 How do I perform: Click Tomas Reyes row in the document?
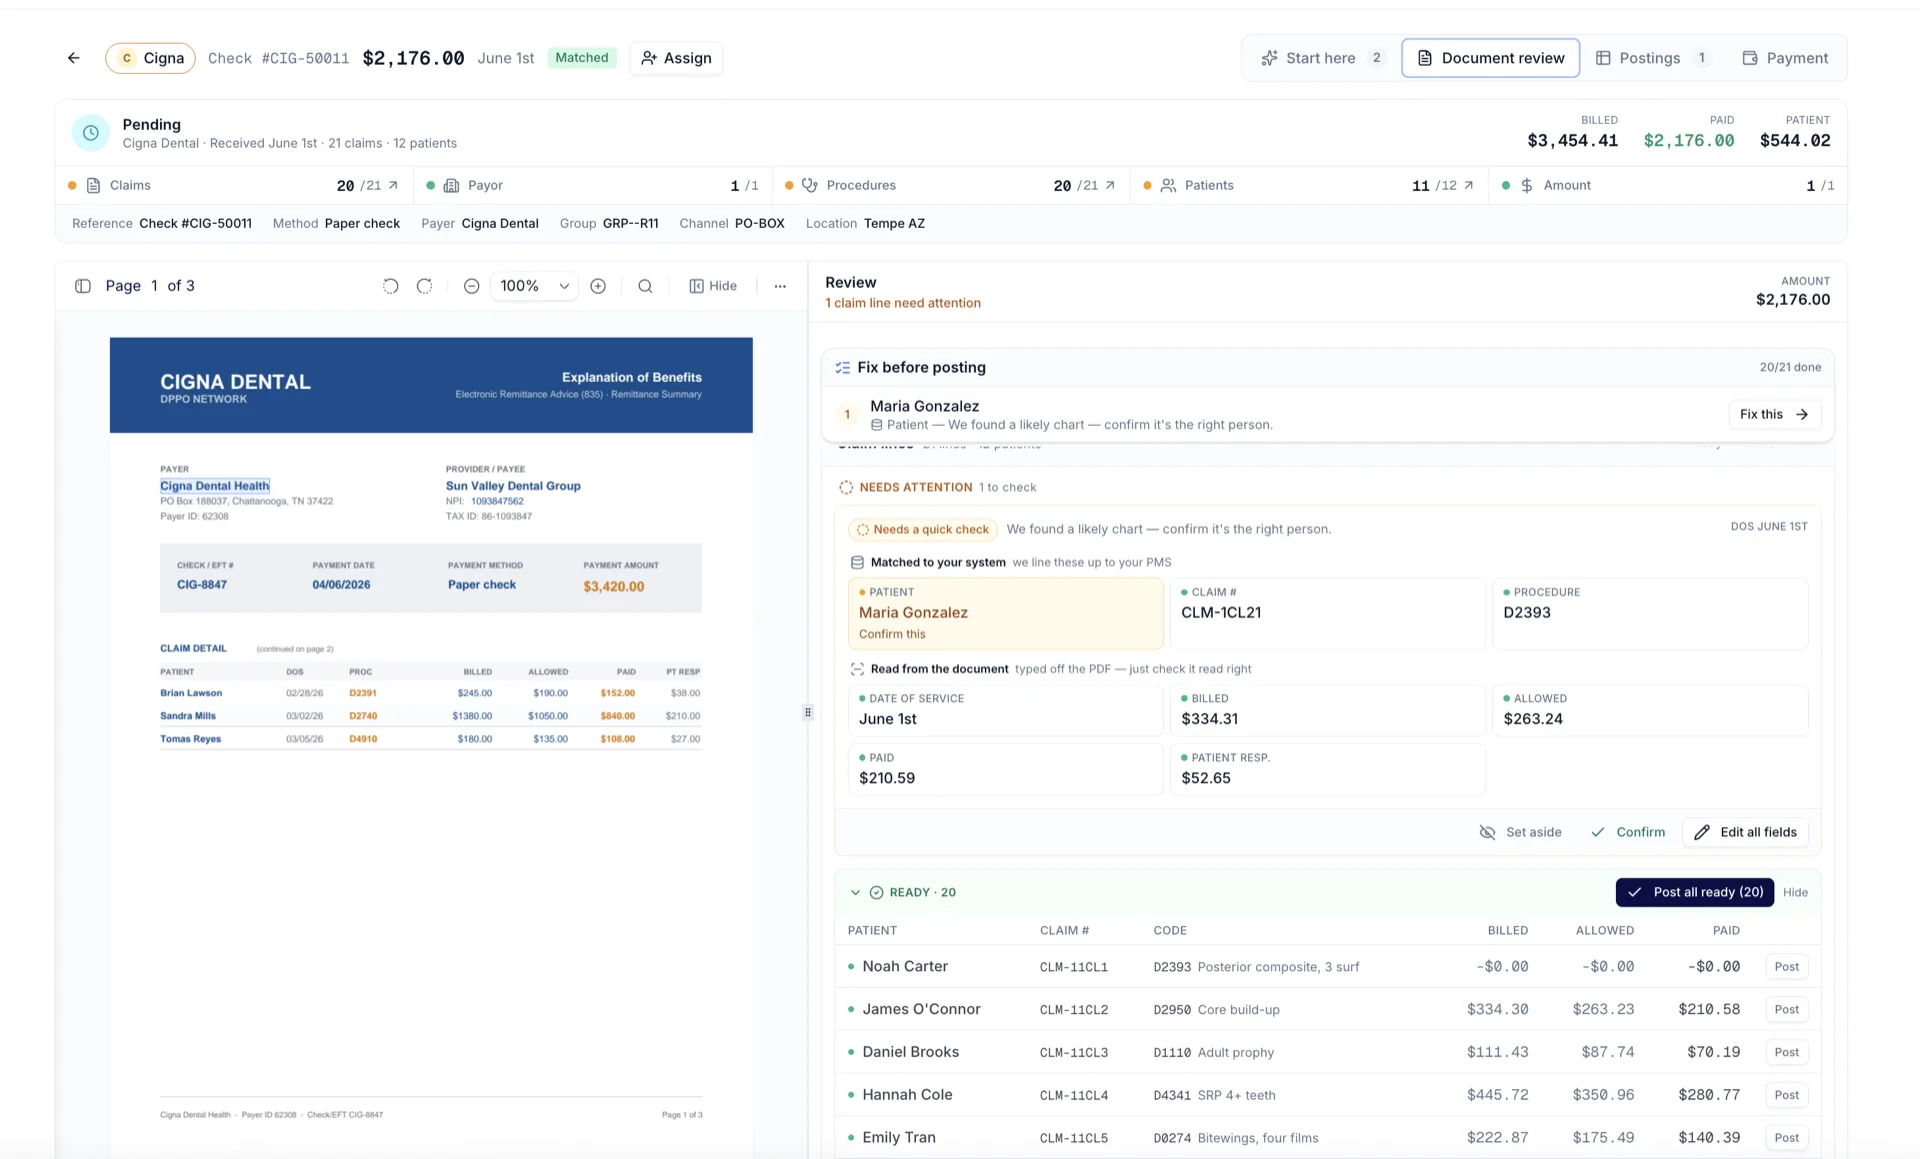[x=430, y=739]
